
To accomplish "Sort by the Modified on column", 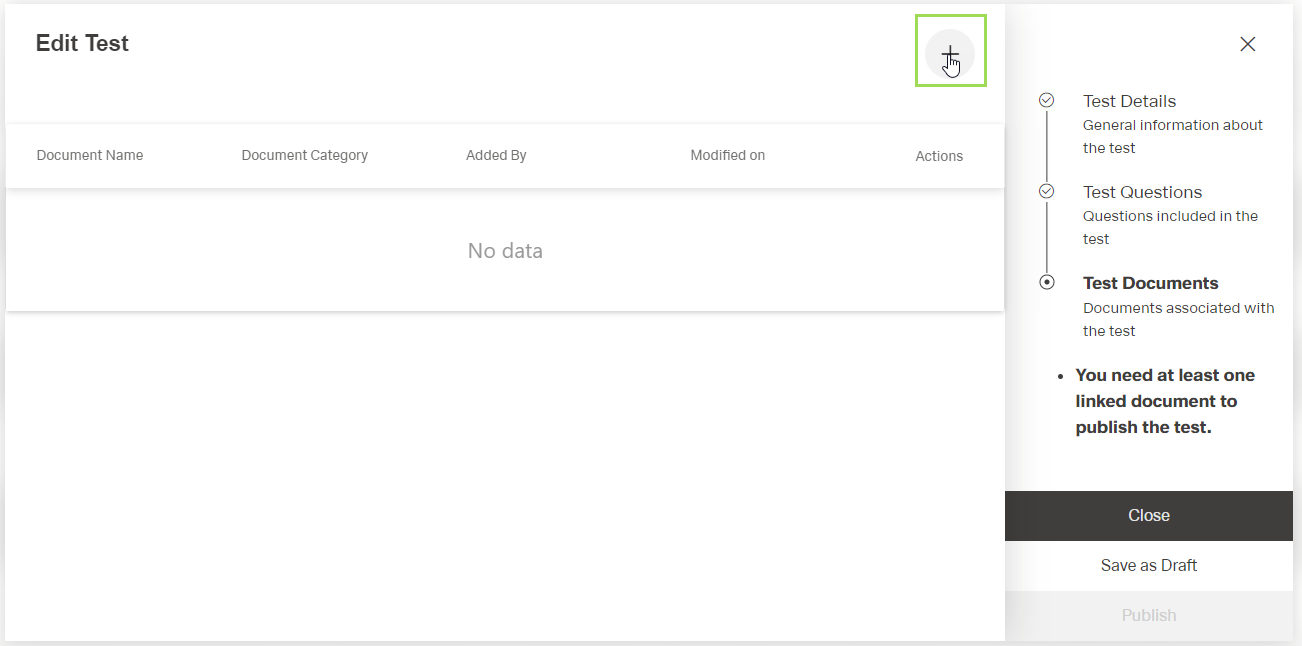I will coord(727,155).
